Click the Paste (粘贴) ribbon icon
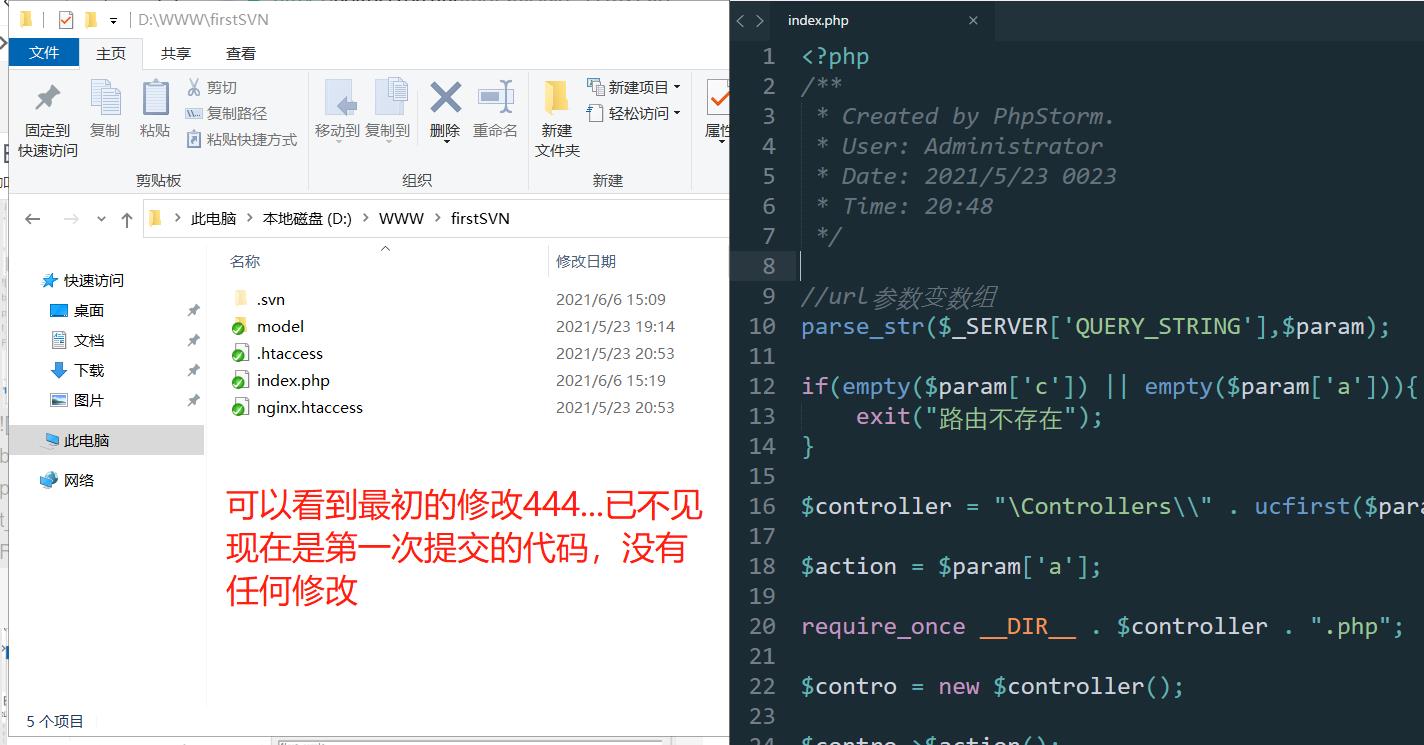 coord(155,98)
